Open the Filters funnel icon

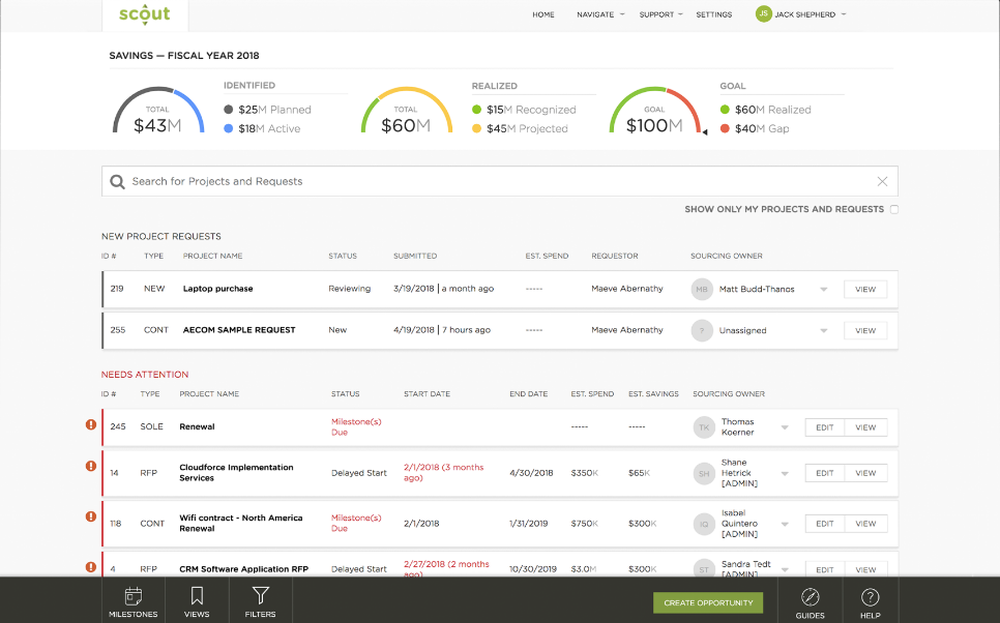point(260,596)
